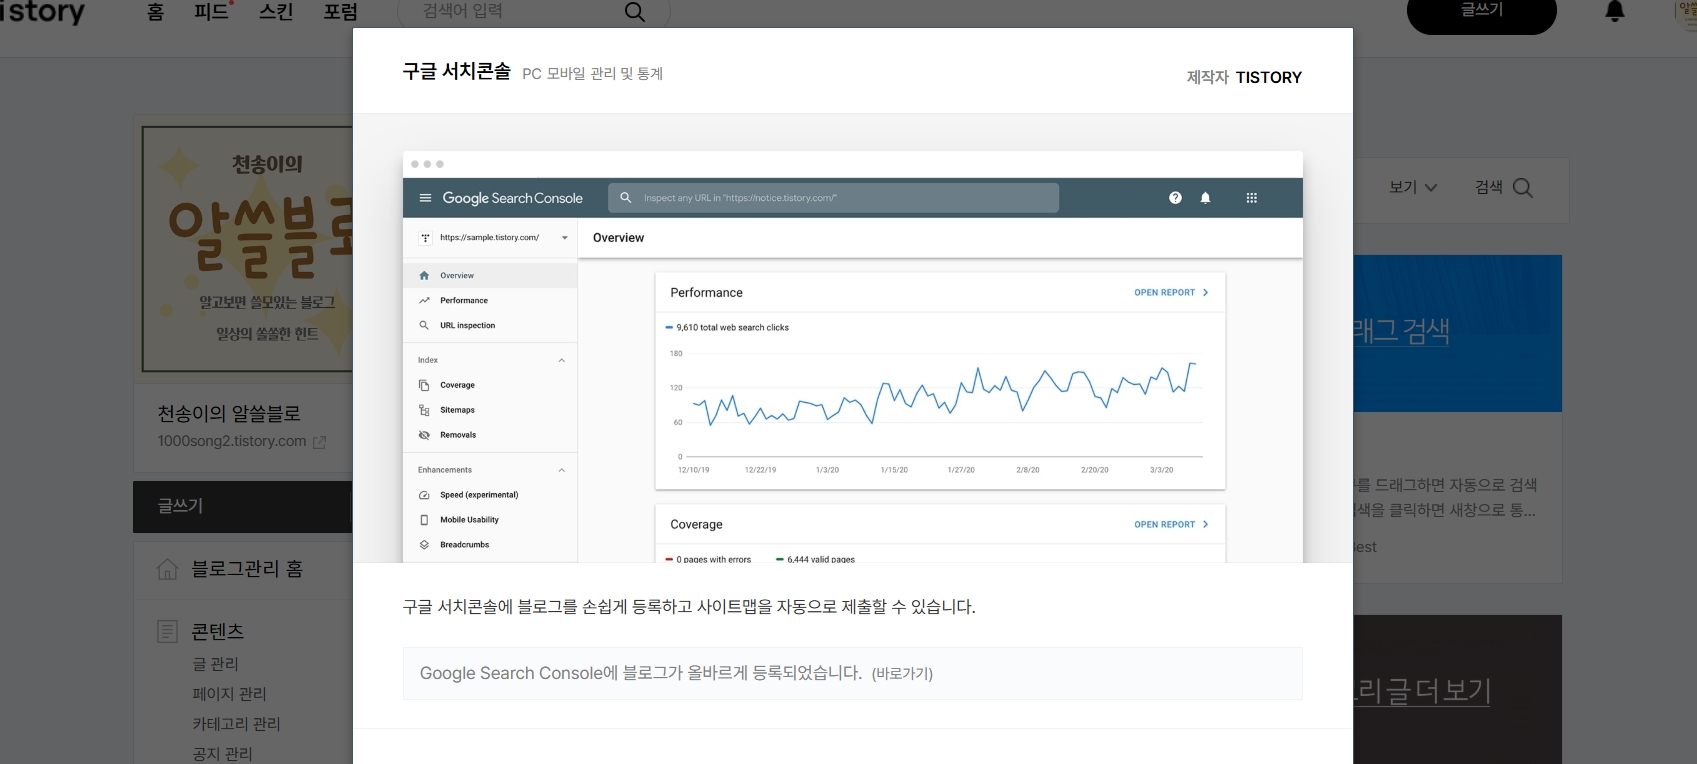Collapse the Index section chevron

561,360
